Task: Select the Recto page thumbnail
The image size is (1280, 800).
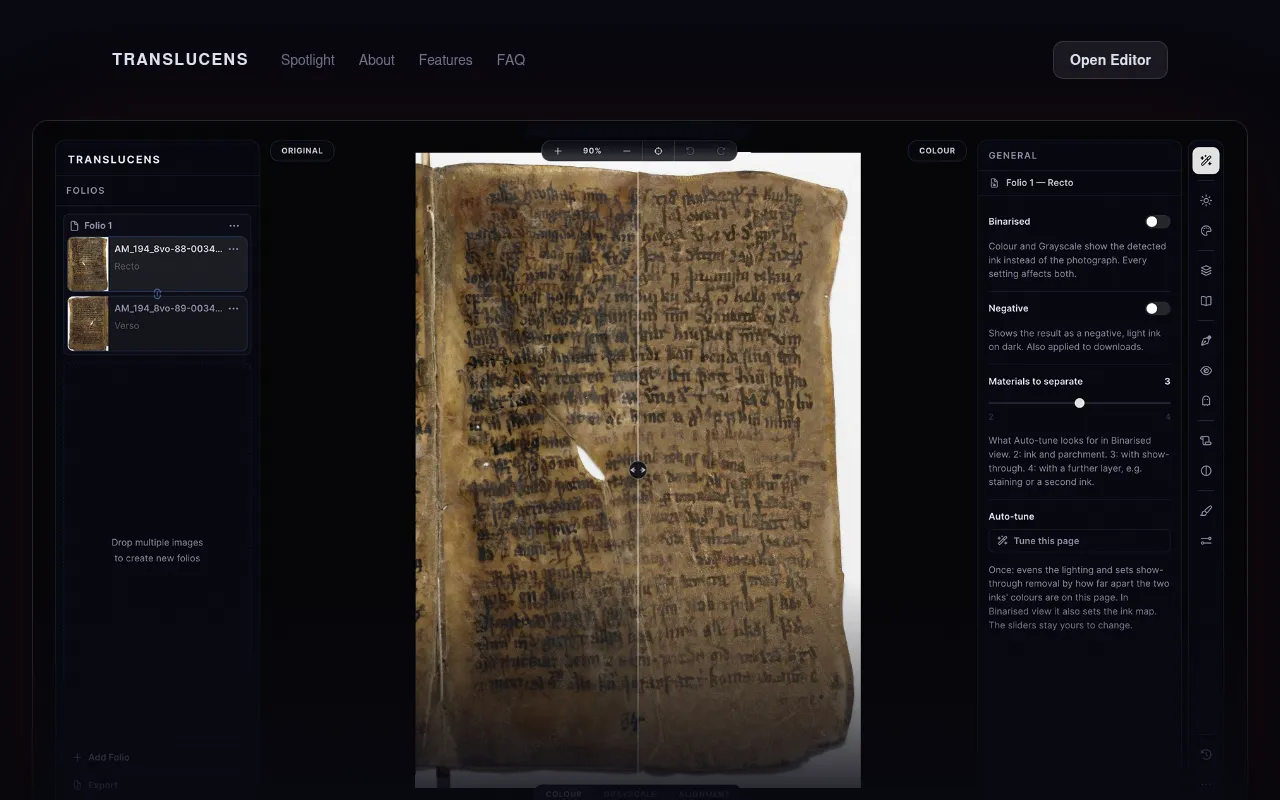Action: click(88, 264)
